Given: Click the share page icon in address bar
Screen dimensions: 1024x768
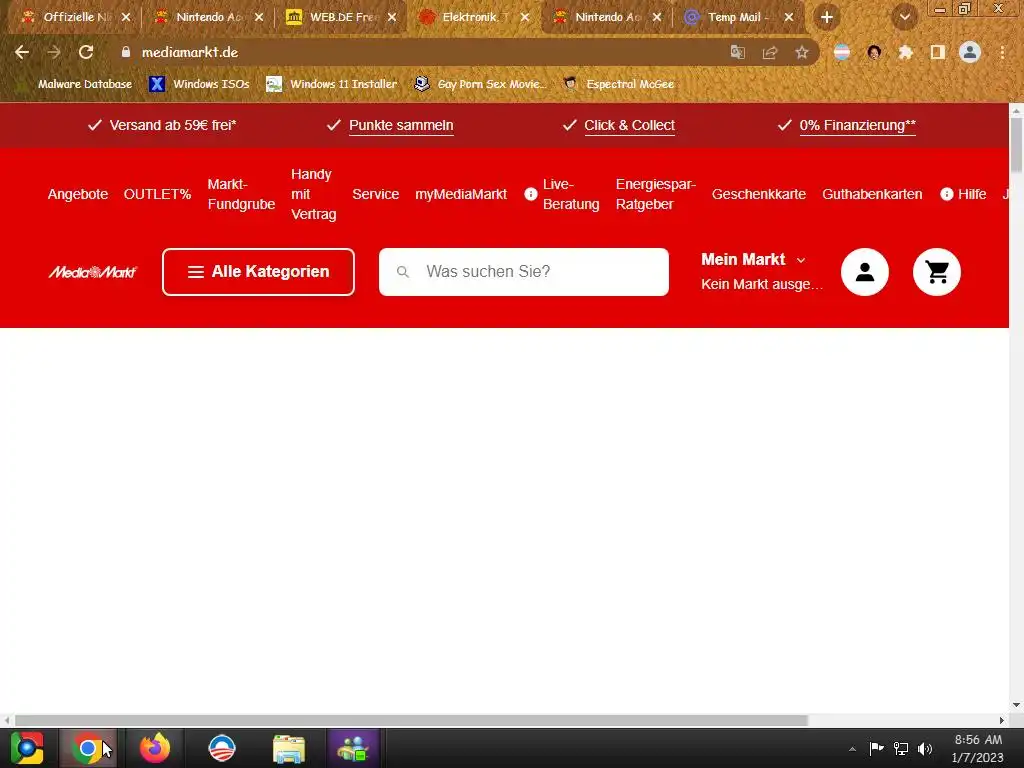Looking at the screenshot, I should pos(770,52).
